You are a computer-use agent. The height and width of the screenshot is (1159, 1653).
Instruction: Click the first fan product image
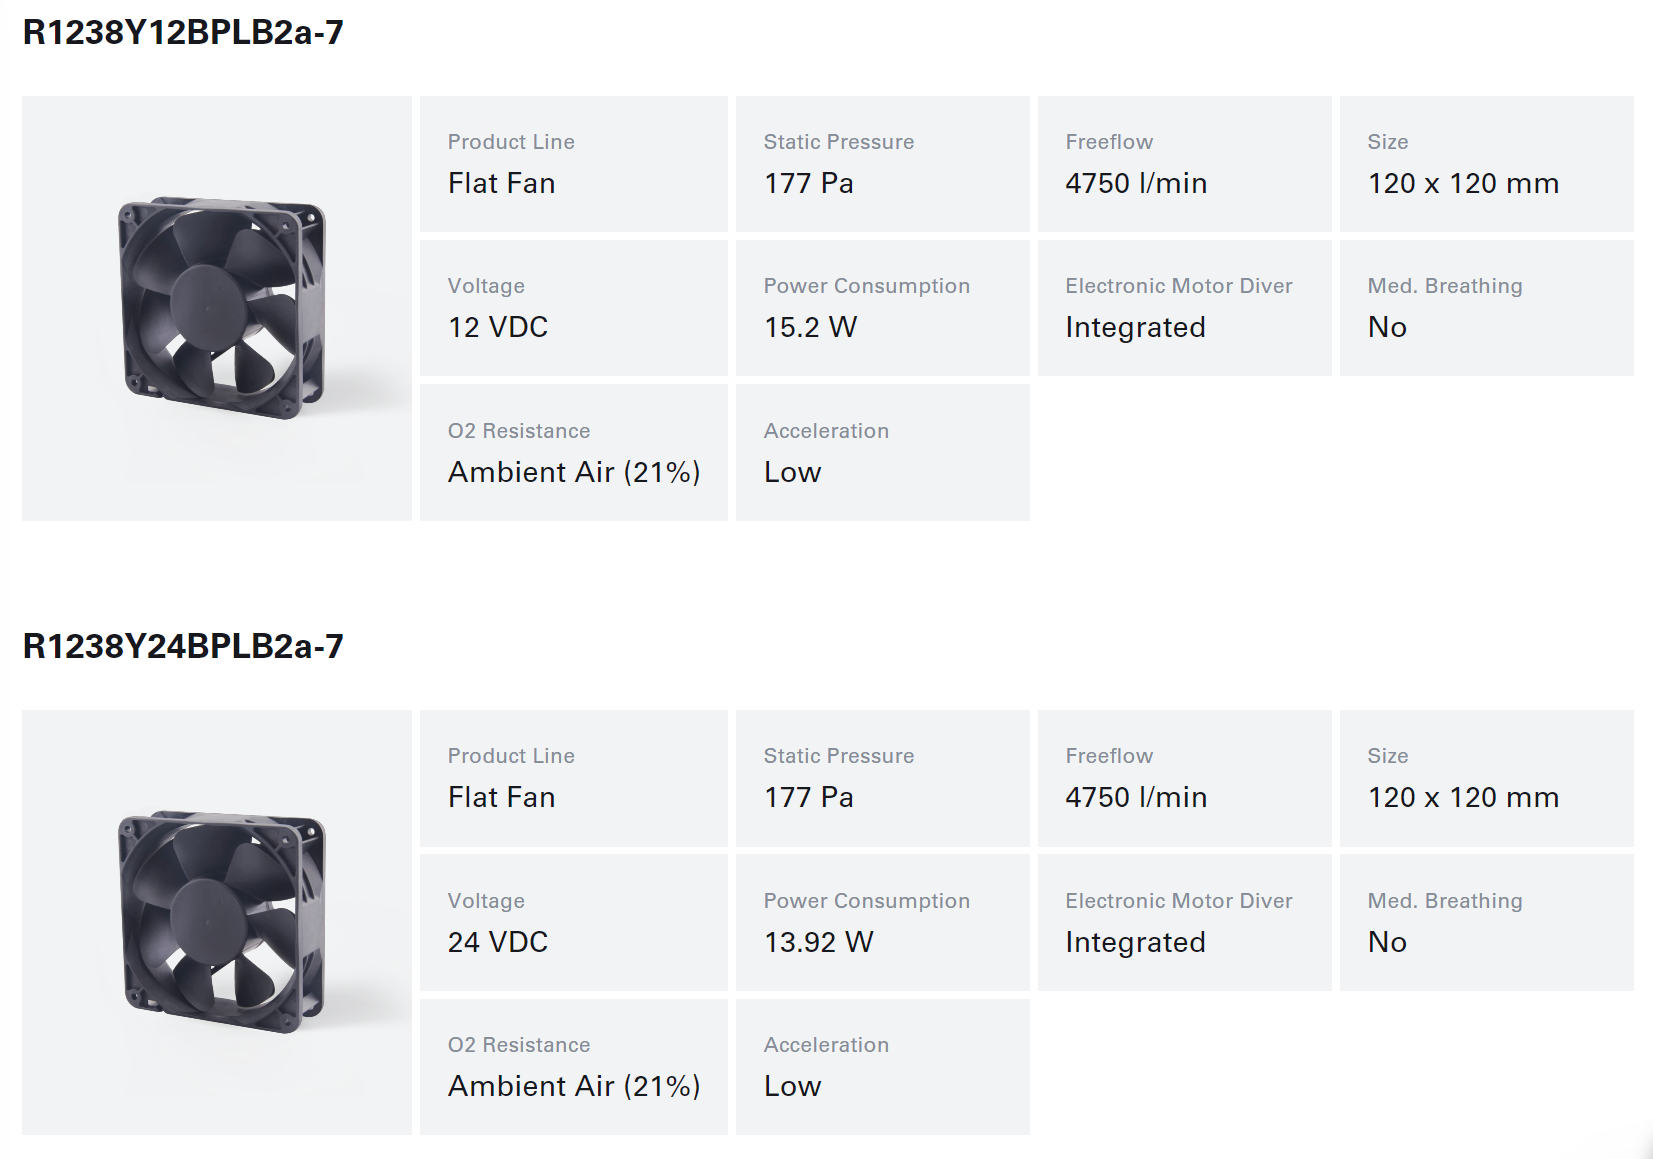pos(217,308)
